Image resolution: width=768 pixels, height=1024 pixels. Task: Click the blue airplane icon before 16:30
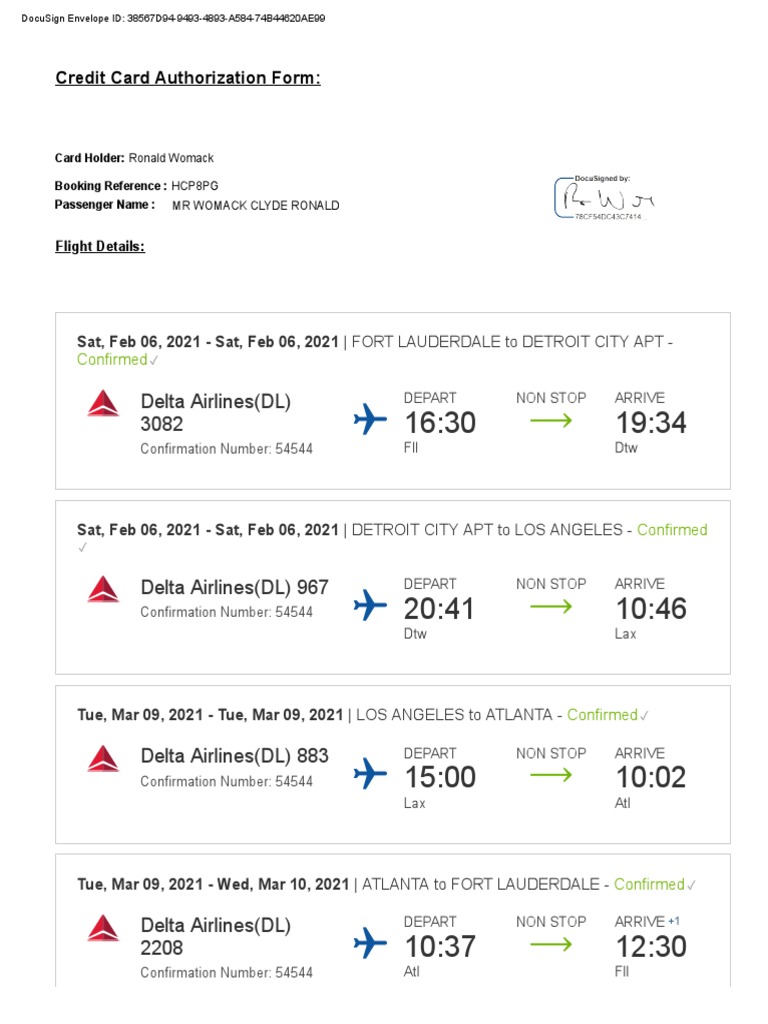click(370, 420)
